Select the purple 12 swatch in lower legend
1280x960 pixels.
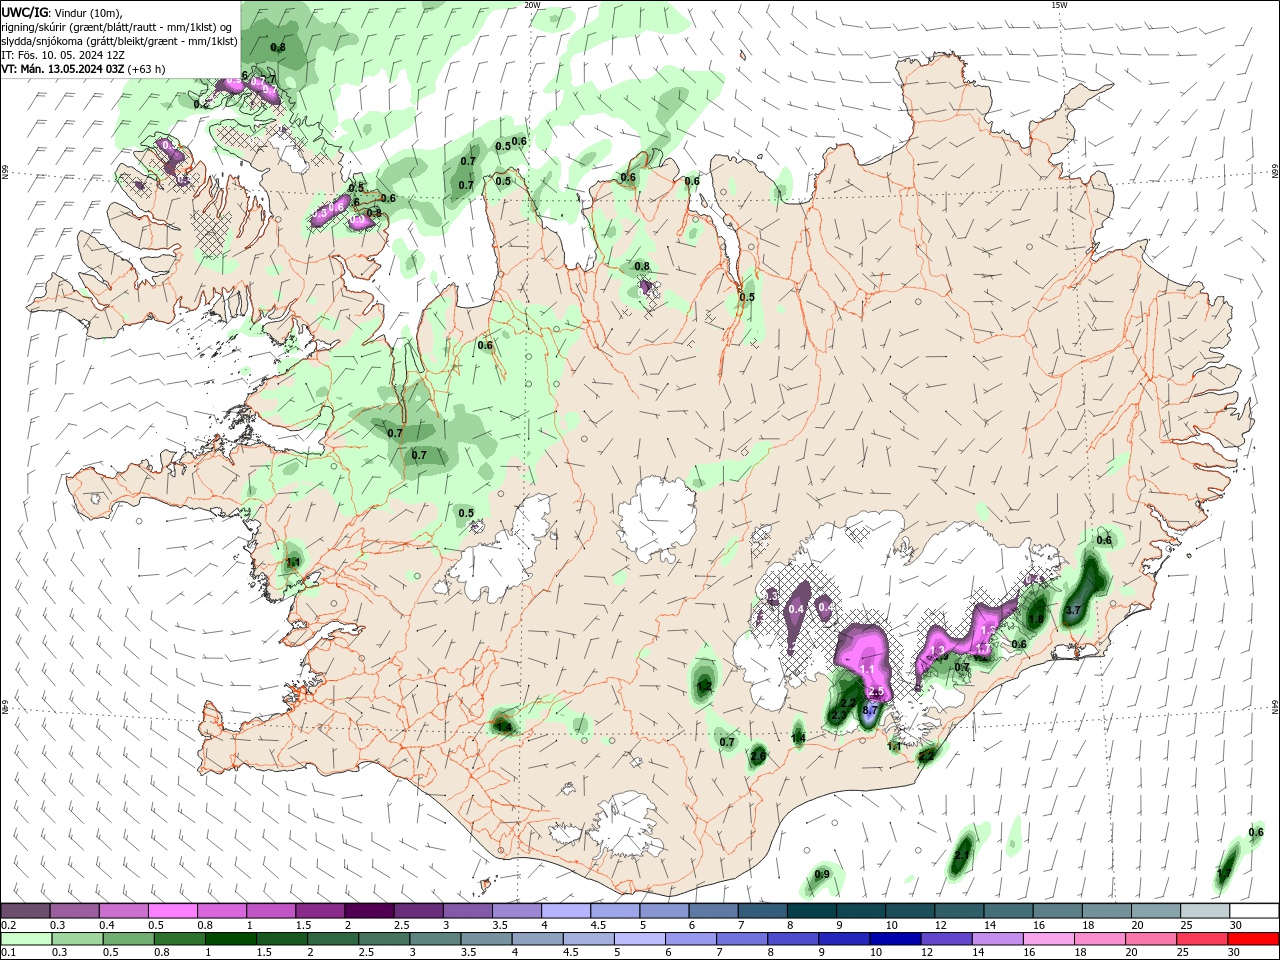945,939
